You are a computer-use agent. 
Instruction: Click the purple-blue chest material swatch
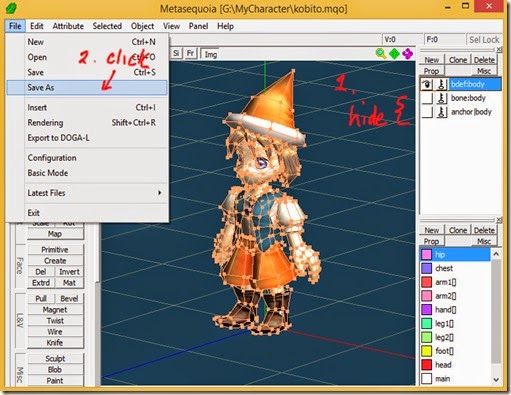427,268
